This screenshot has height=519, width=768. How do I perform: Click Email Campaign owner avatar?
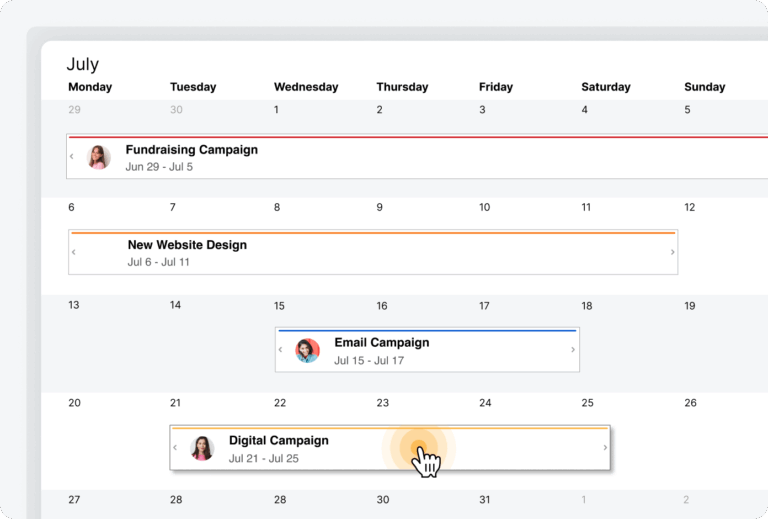(308, 351)
